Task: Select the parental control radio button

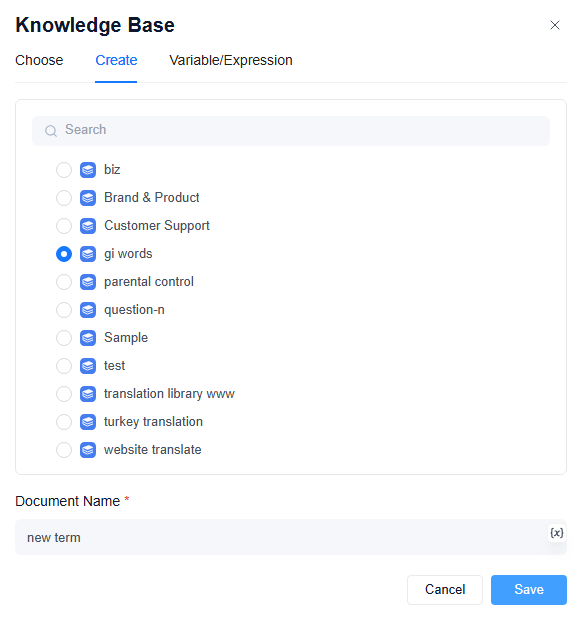Action: click(x=64, y=282)
